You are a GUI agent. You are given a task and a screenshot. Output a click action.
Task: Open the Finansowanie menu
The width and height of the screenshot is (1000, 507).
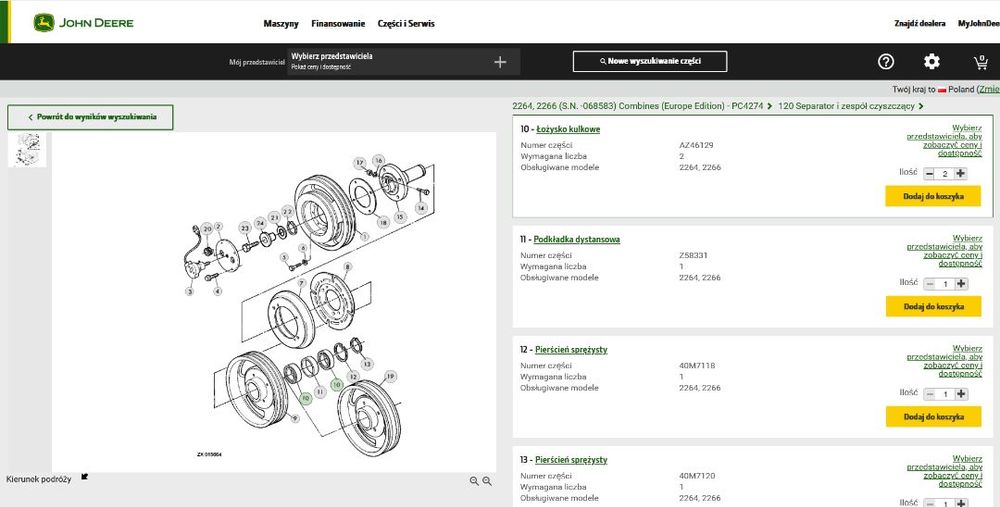click(x=338, y=24)
